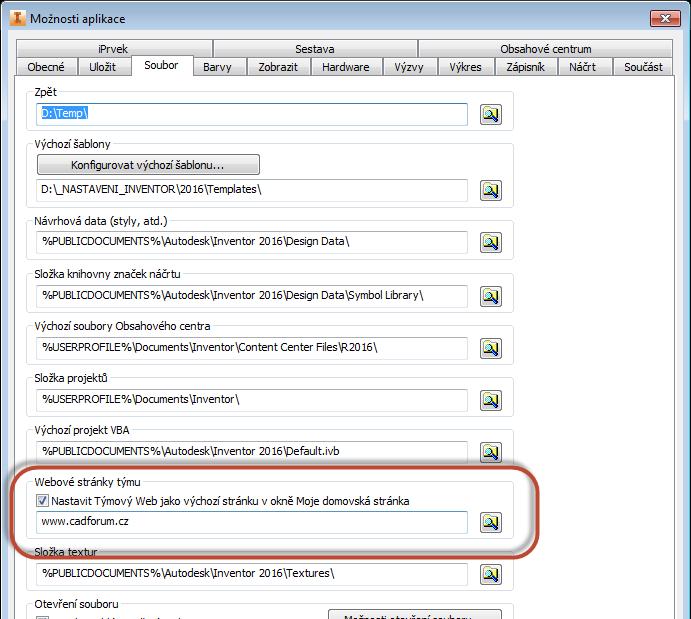Switch to the Barvy tab
The image size is (691, 619).
coord(218,67)
